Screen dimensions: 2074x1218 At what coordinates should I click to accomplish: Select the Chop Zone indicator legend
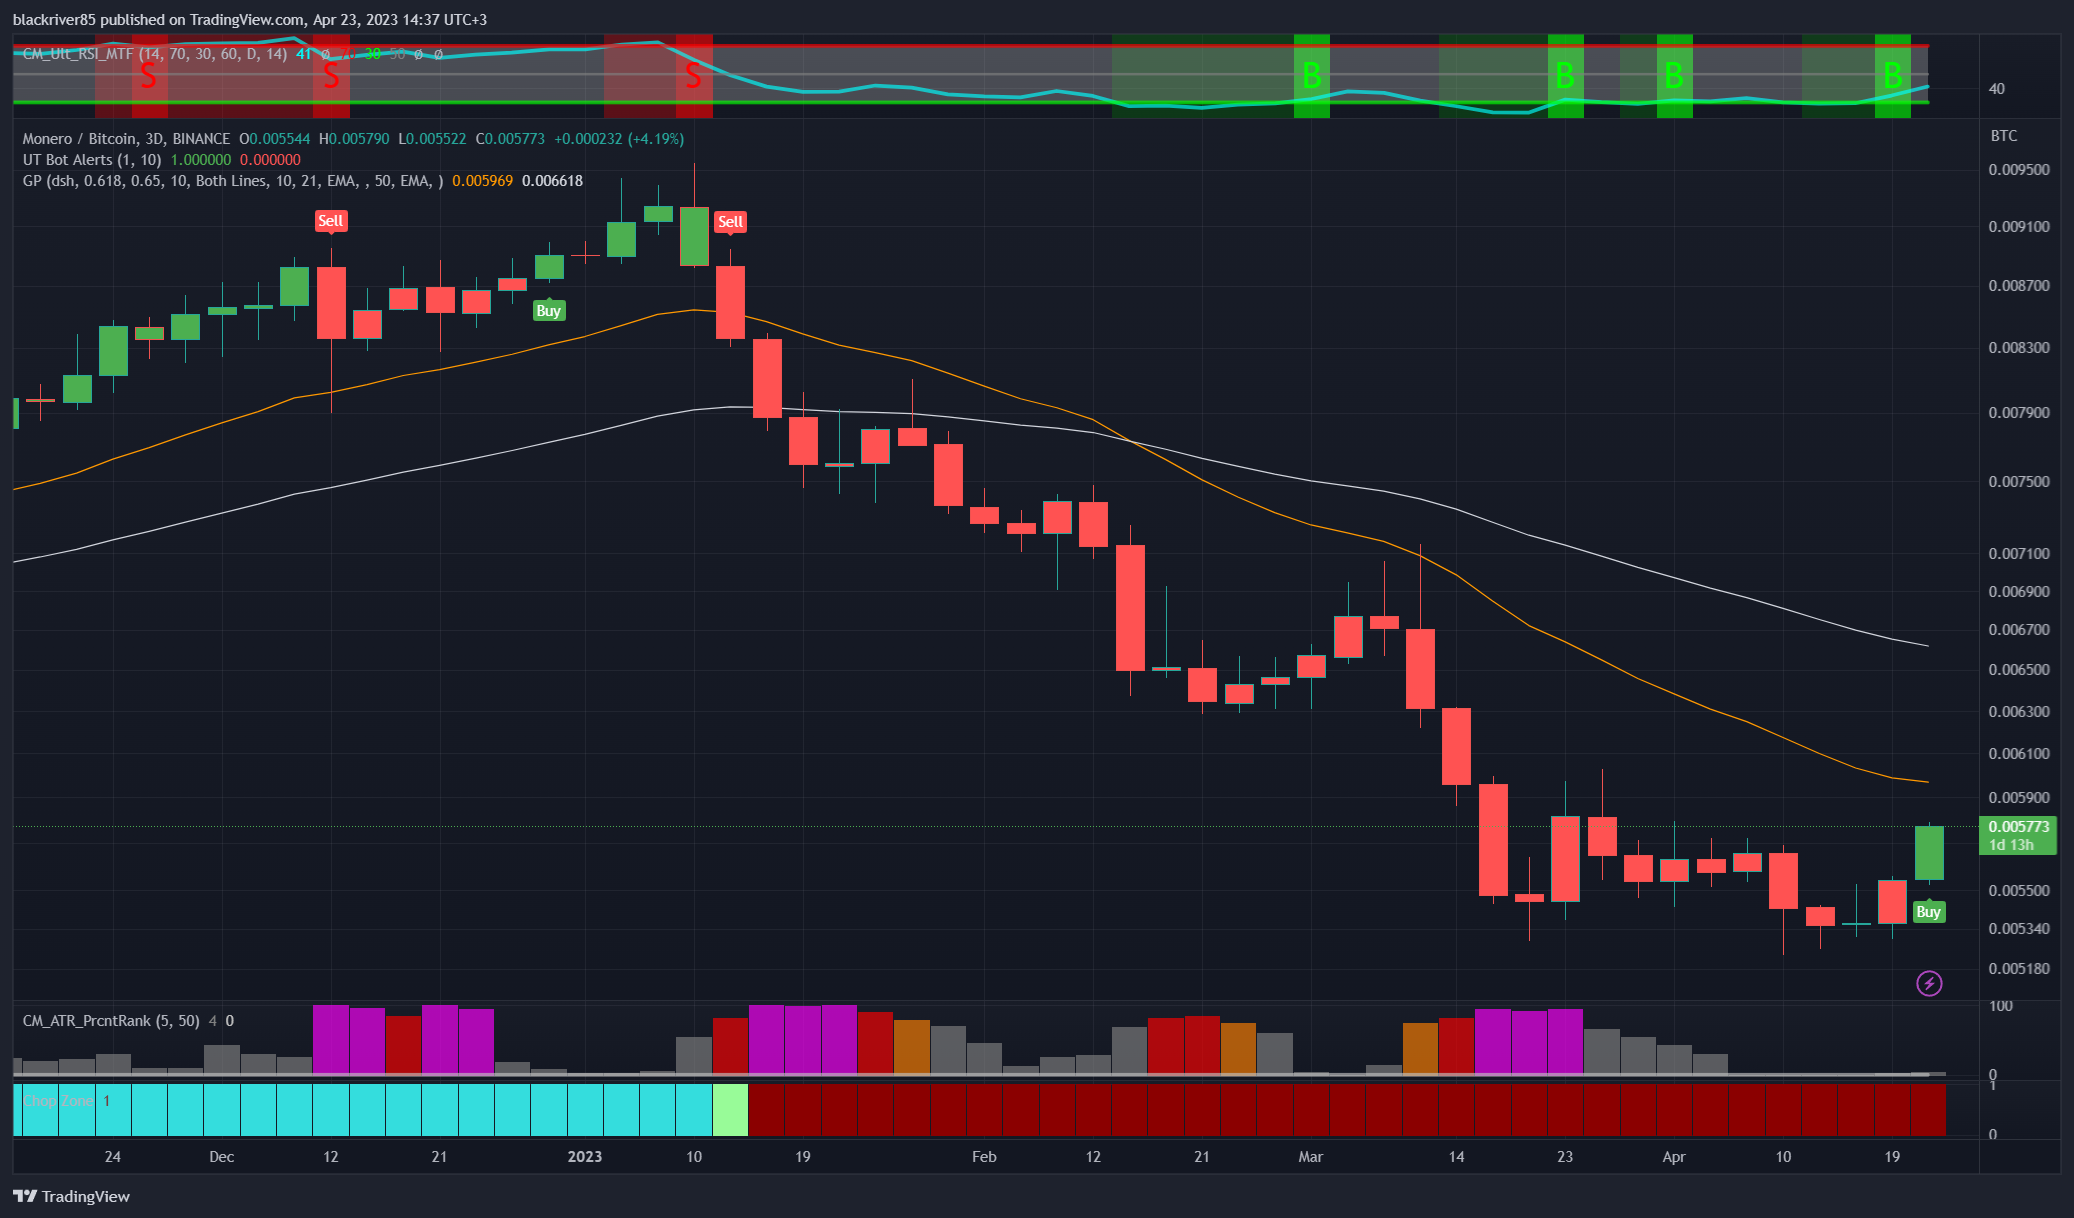[58, 1101]
